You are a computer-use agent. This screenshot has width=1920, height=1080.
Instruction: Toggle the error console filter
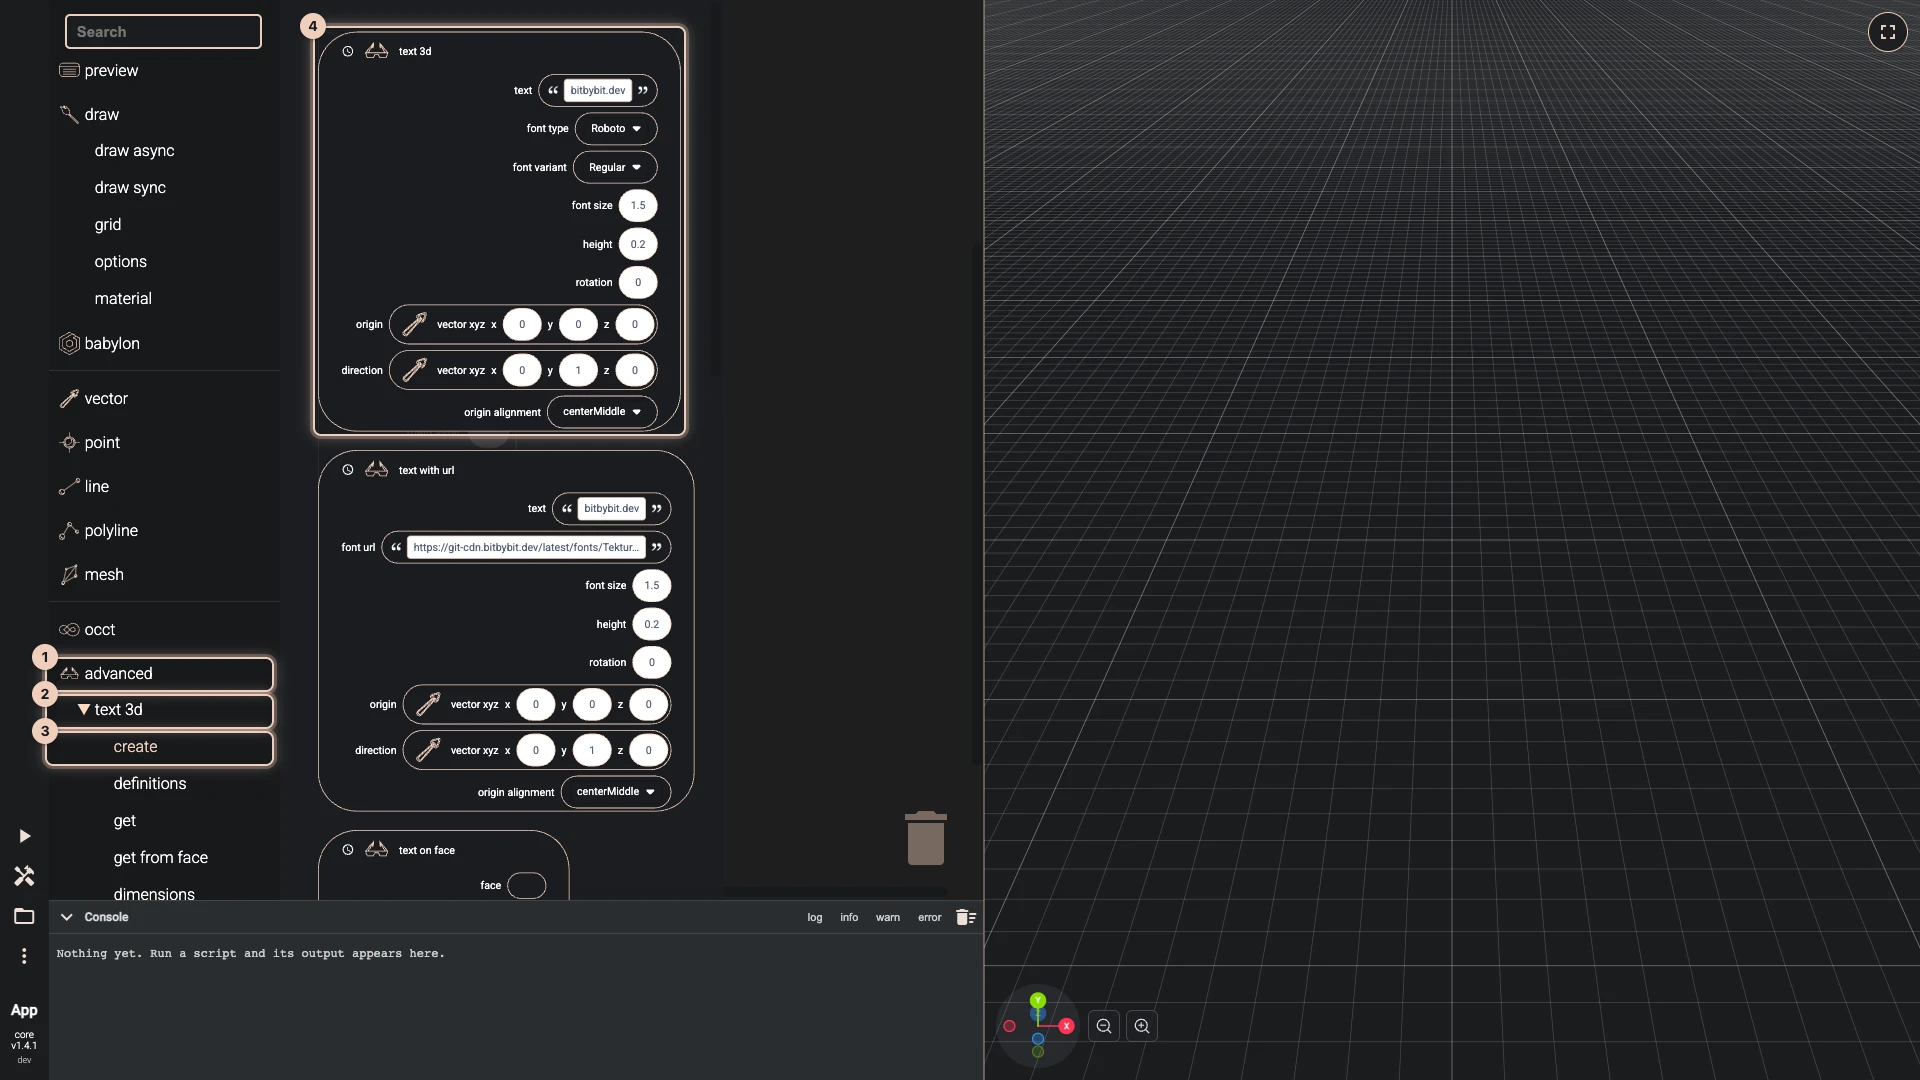tap(930, 918)
